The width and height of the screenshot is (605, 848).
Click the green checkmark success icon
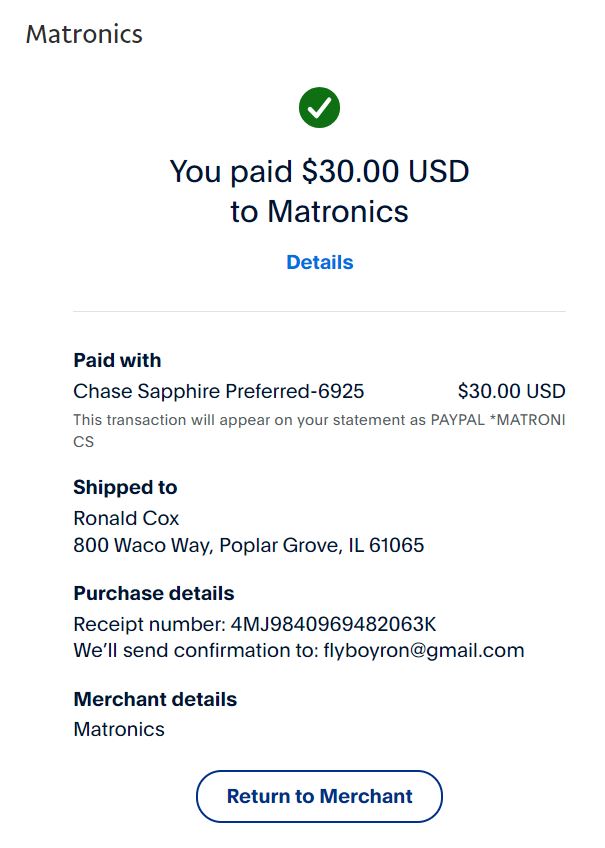click(x=319, y=107)
